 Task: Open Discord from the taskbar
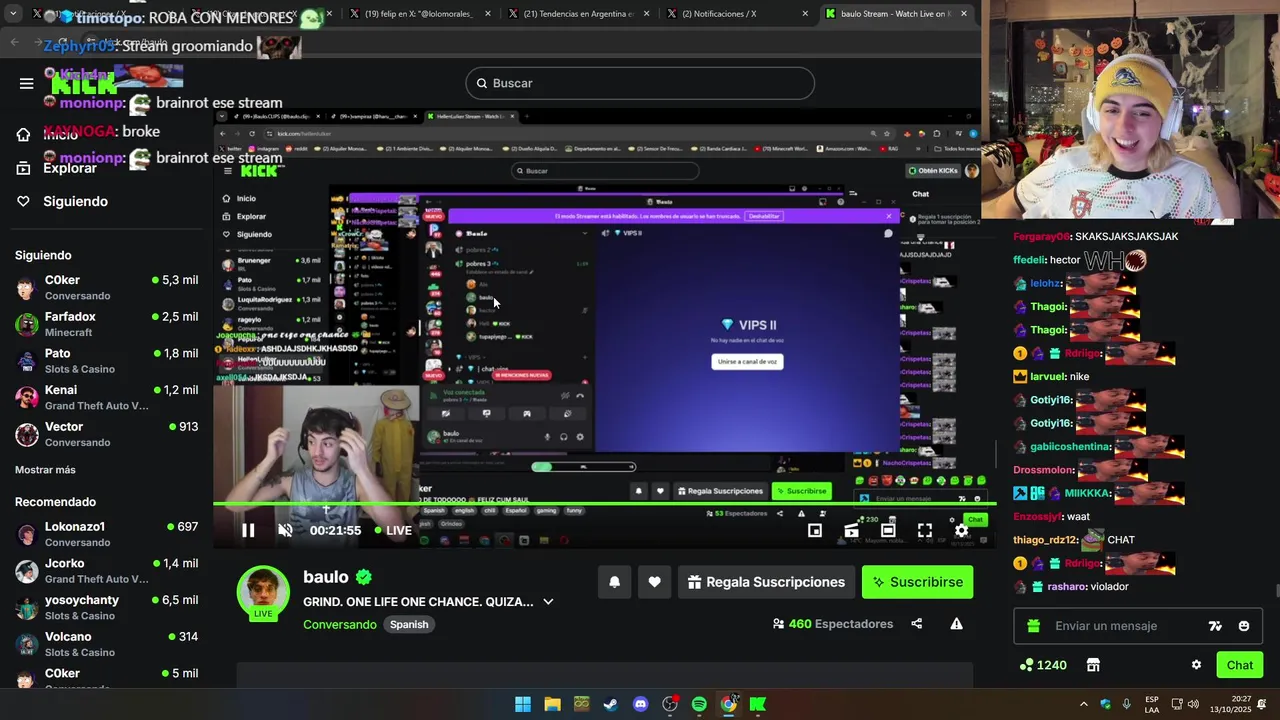click(640, 704)
